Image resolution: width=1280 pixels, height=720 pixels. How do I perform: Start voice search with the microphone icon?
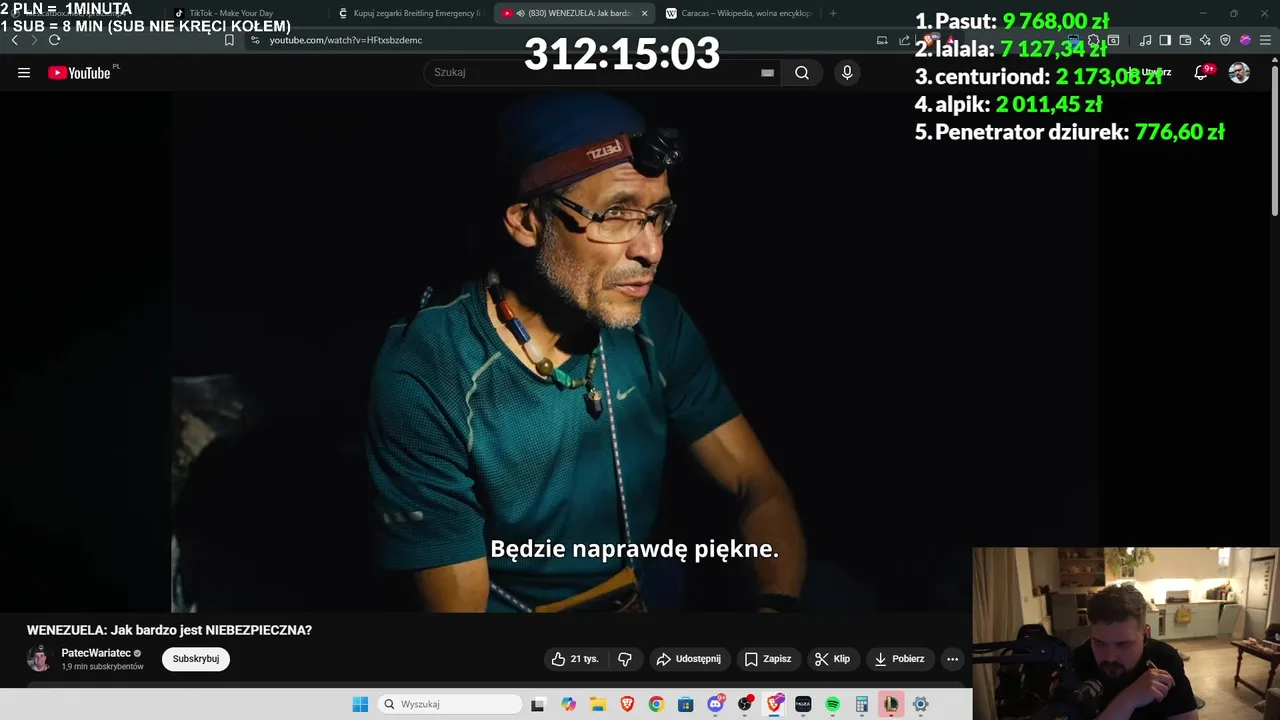(x=847, y=72)
